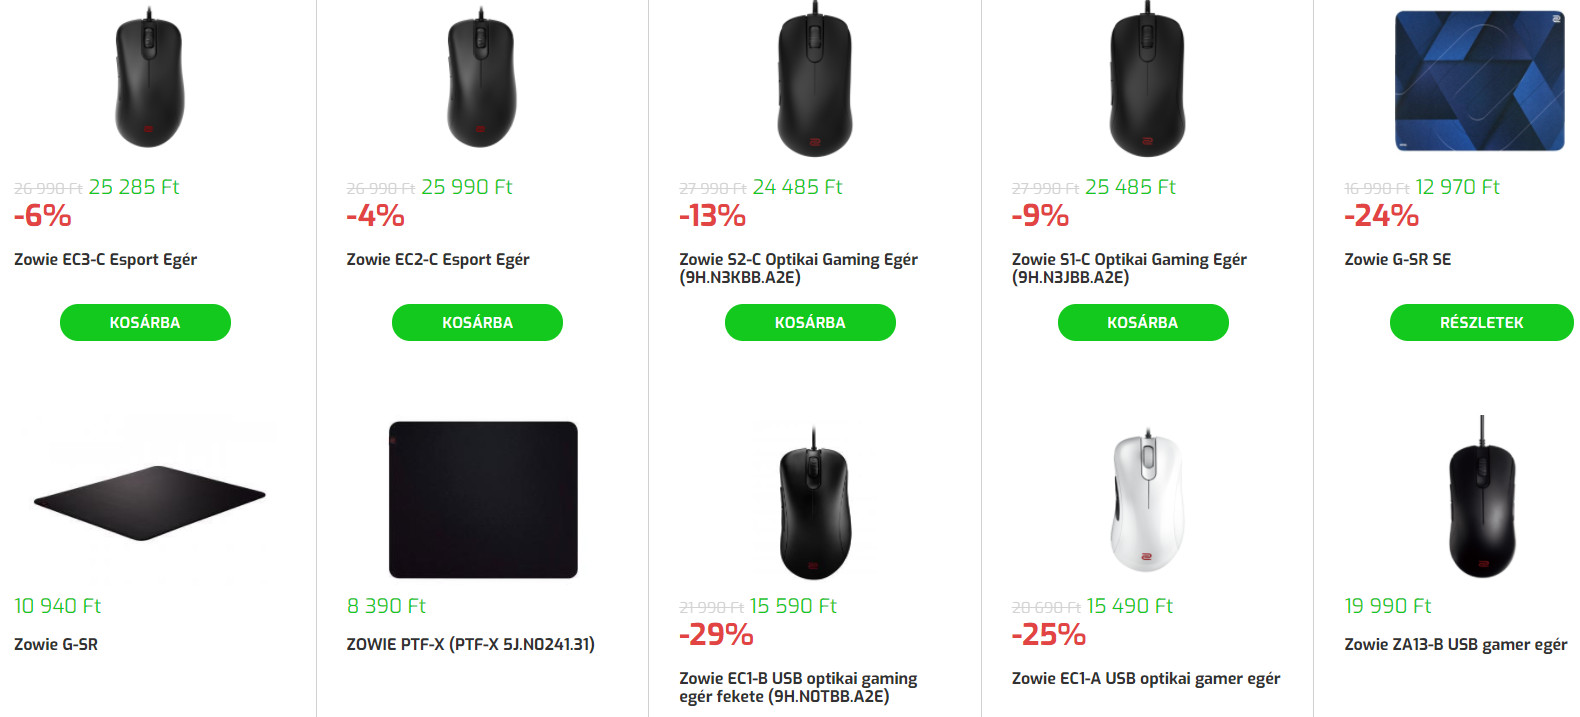Open Részletek for Zowie G-SR SE
This screenshot has height=717, width=1580.
1481,322
